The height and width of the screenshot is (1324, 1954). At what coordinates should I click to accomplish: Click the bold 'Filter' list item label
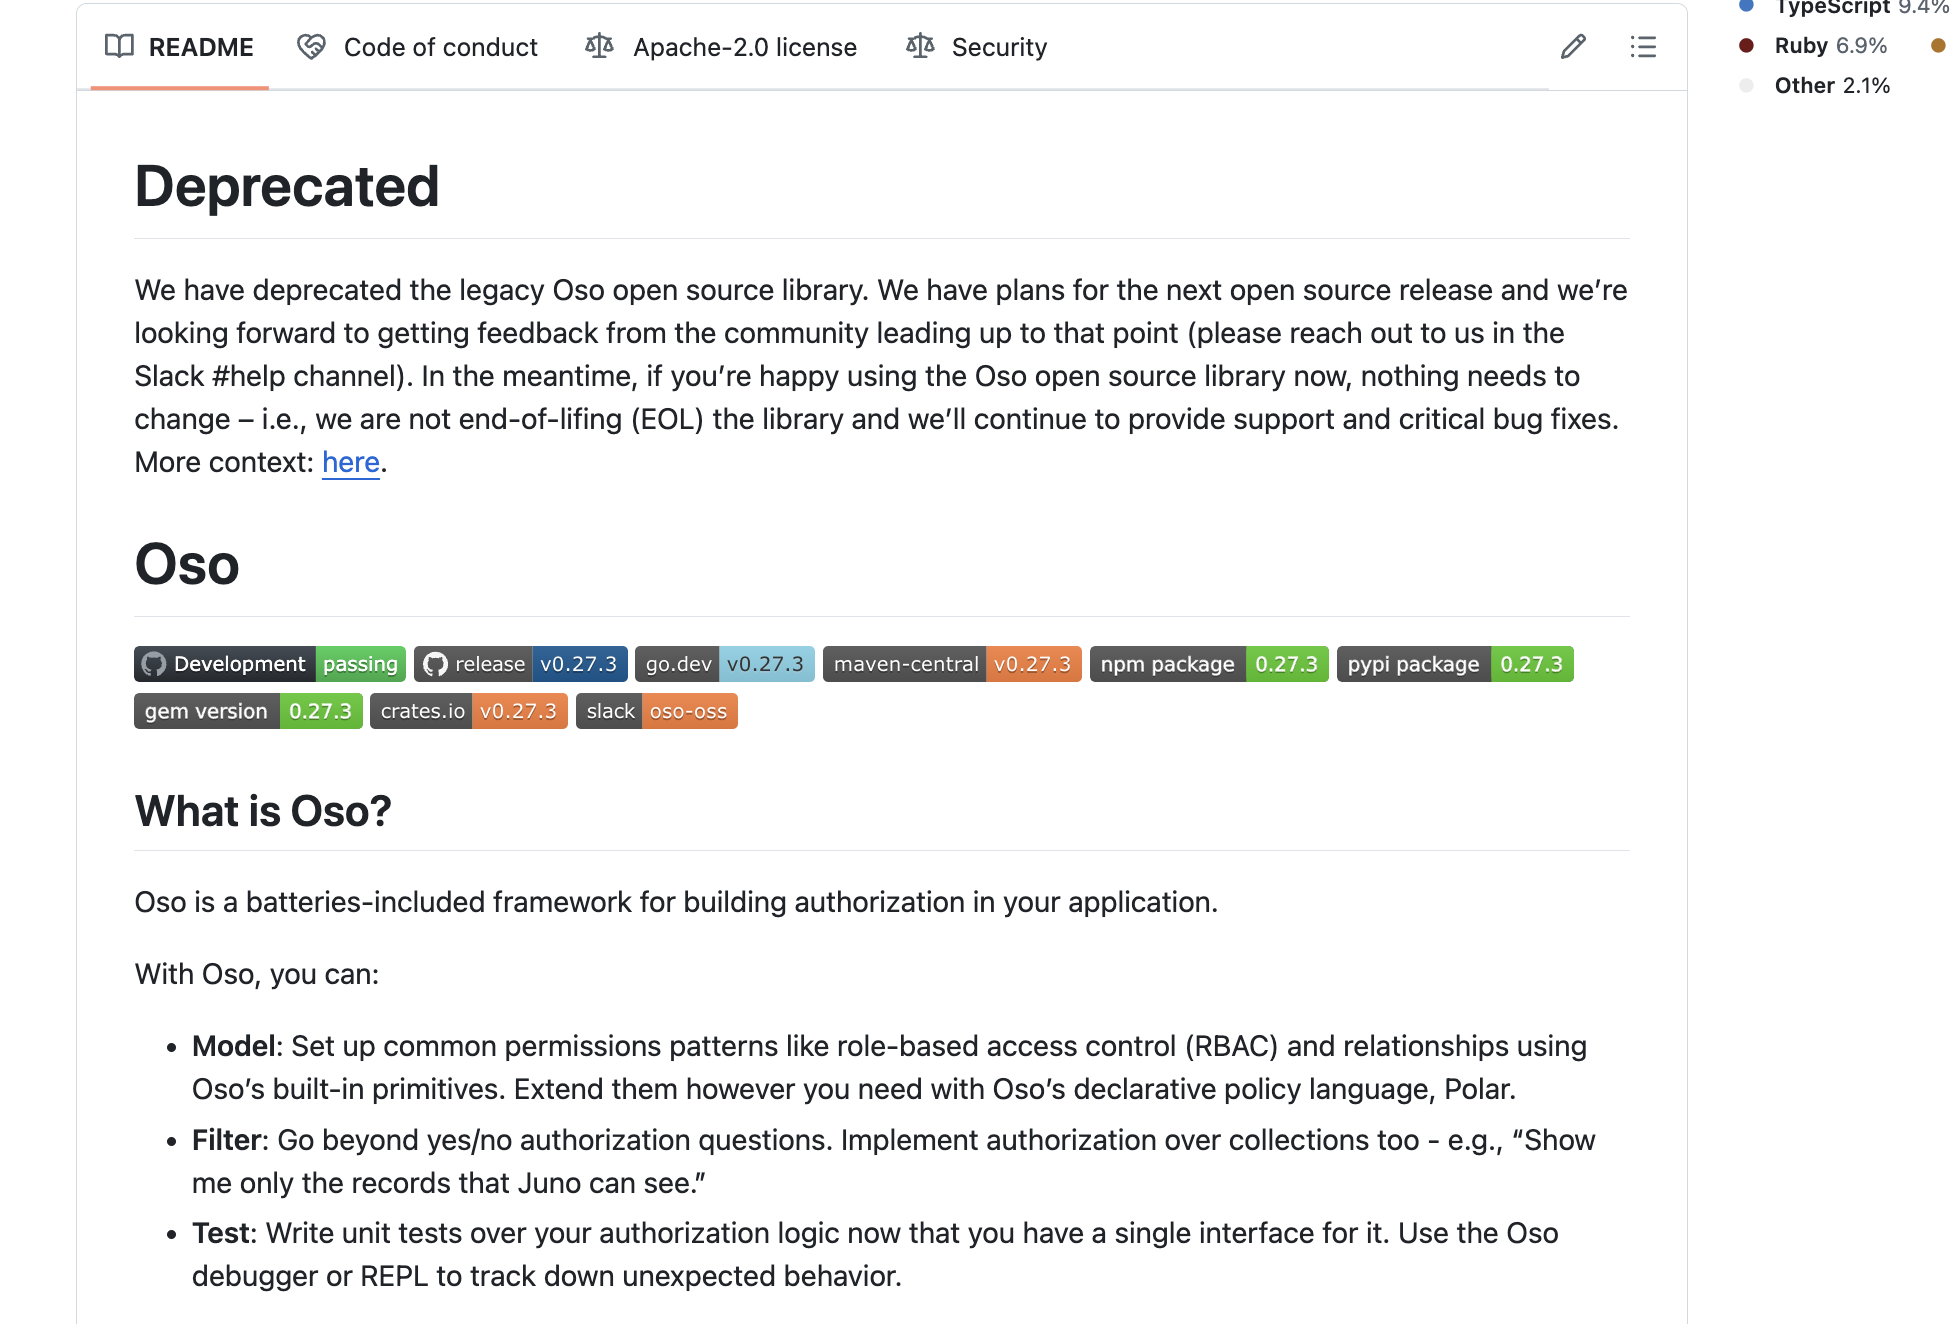click(x=229, y=1140)
